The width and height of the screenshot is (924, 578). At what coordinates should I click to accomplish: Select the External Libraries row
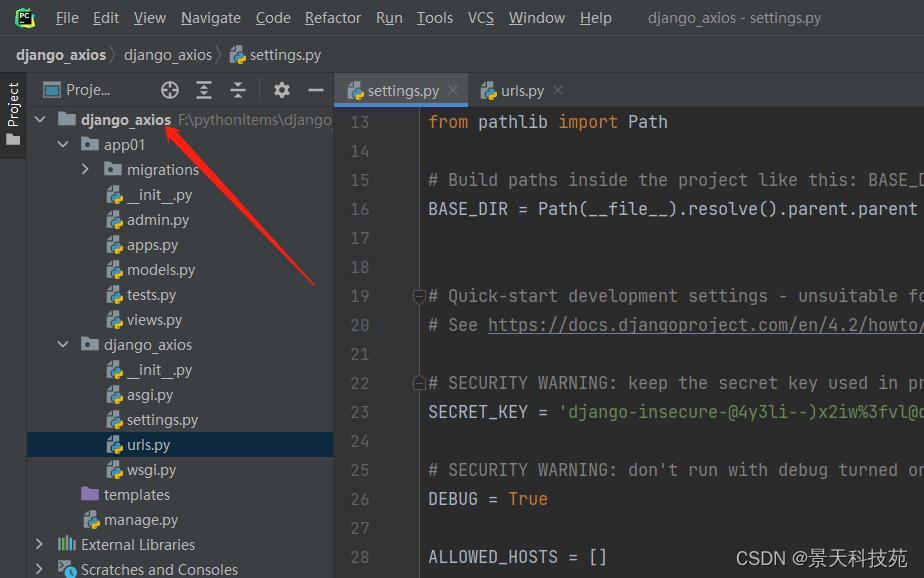(x=180, y=544)
